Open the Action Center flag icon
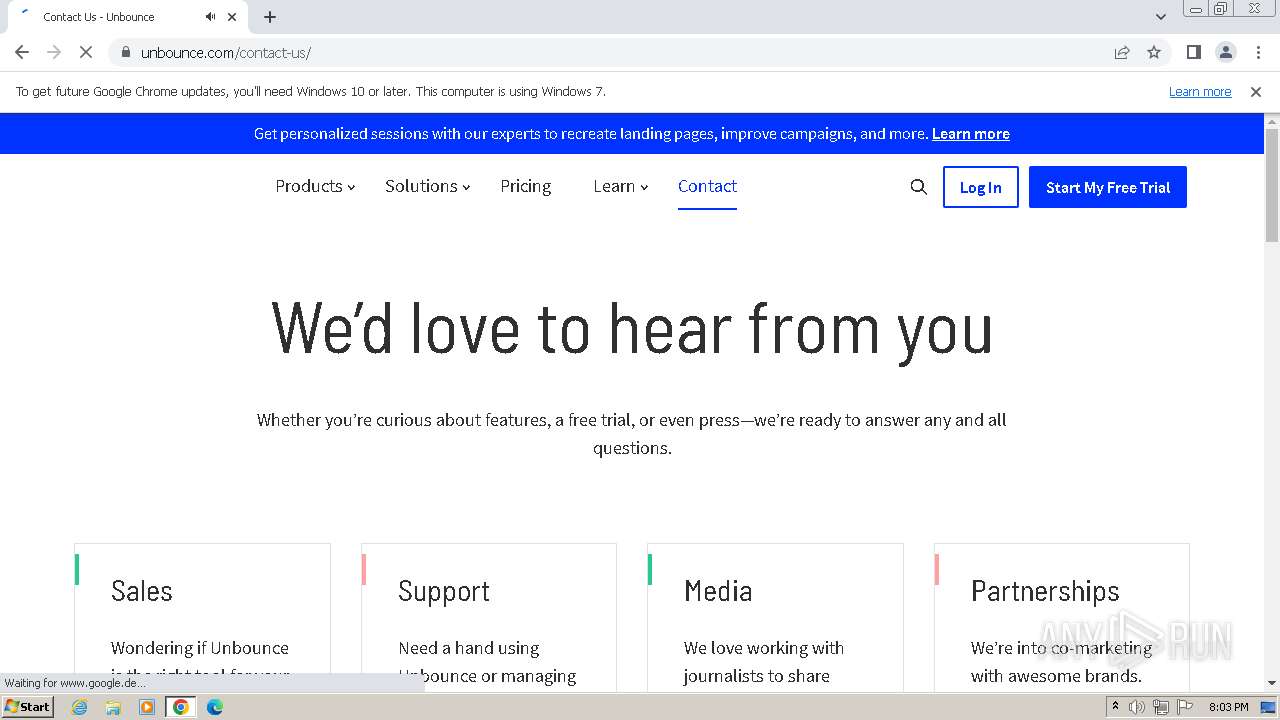Viewport: 1280px width, 720px height. click(x=1183, y=707)
